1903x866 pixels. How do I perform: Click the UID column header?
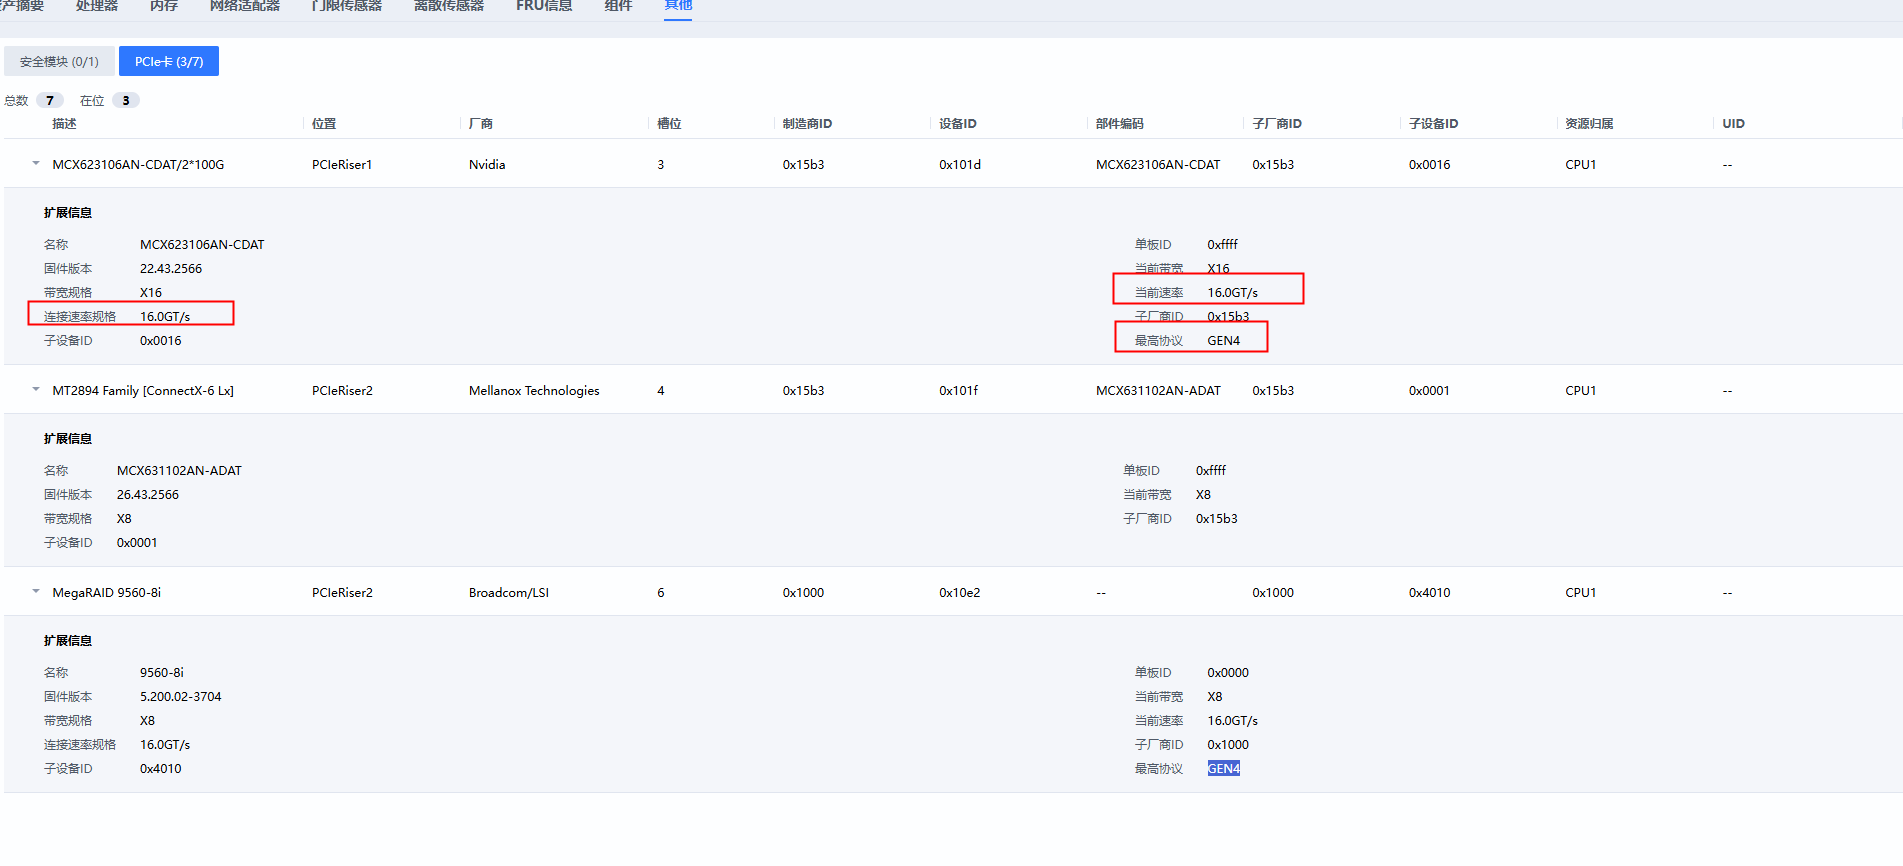(1733, 124)
